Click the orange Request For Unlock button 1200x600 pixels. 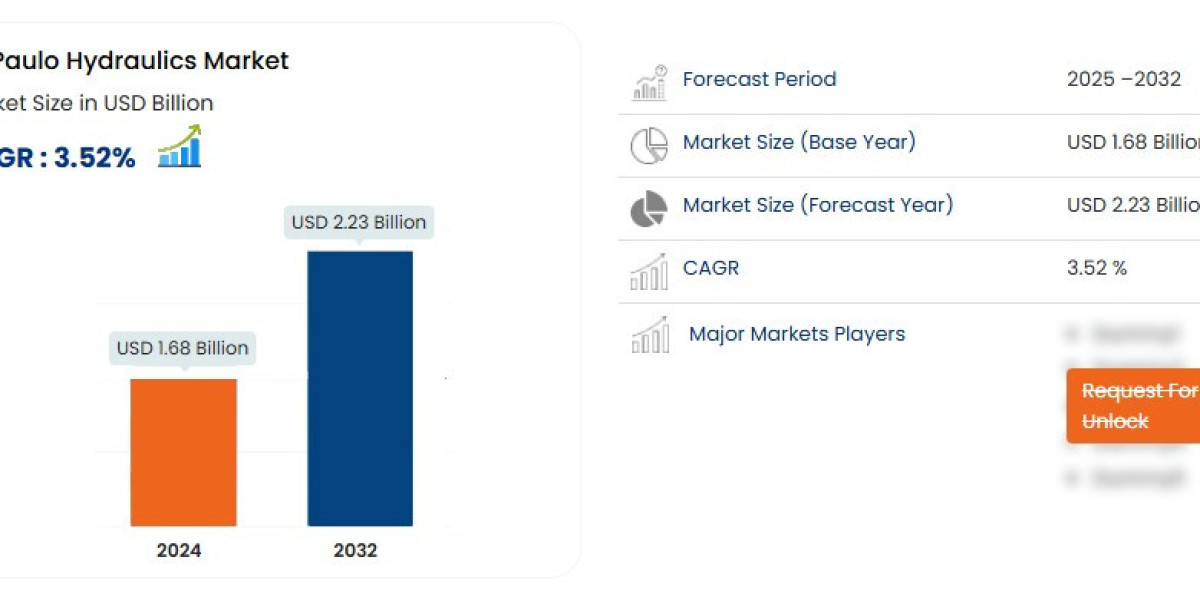1133,406
